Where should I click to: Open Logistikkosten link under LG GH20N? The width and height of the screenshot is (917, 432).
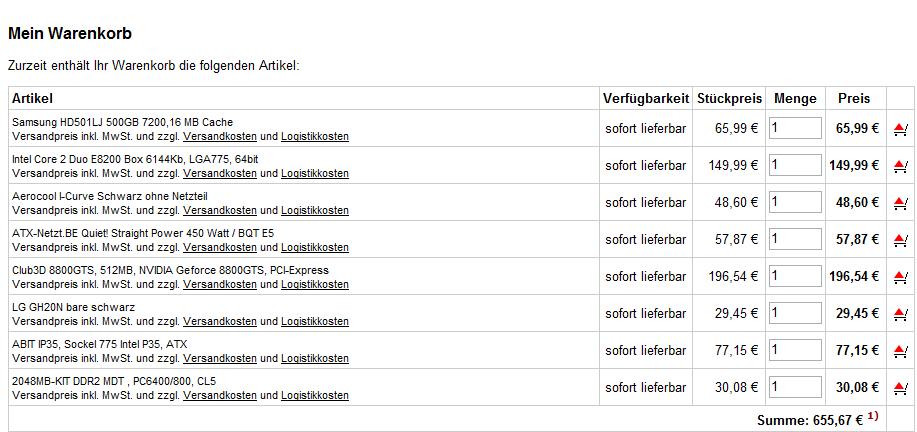coord(315,321)
